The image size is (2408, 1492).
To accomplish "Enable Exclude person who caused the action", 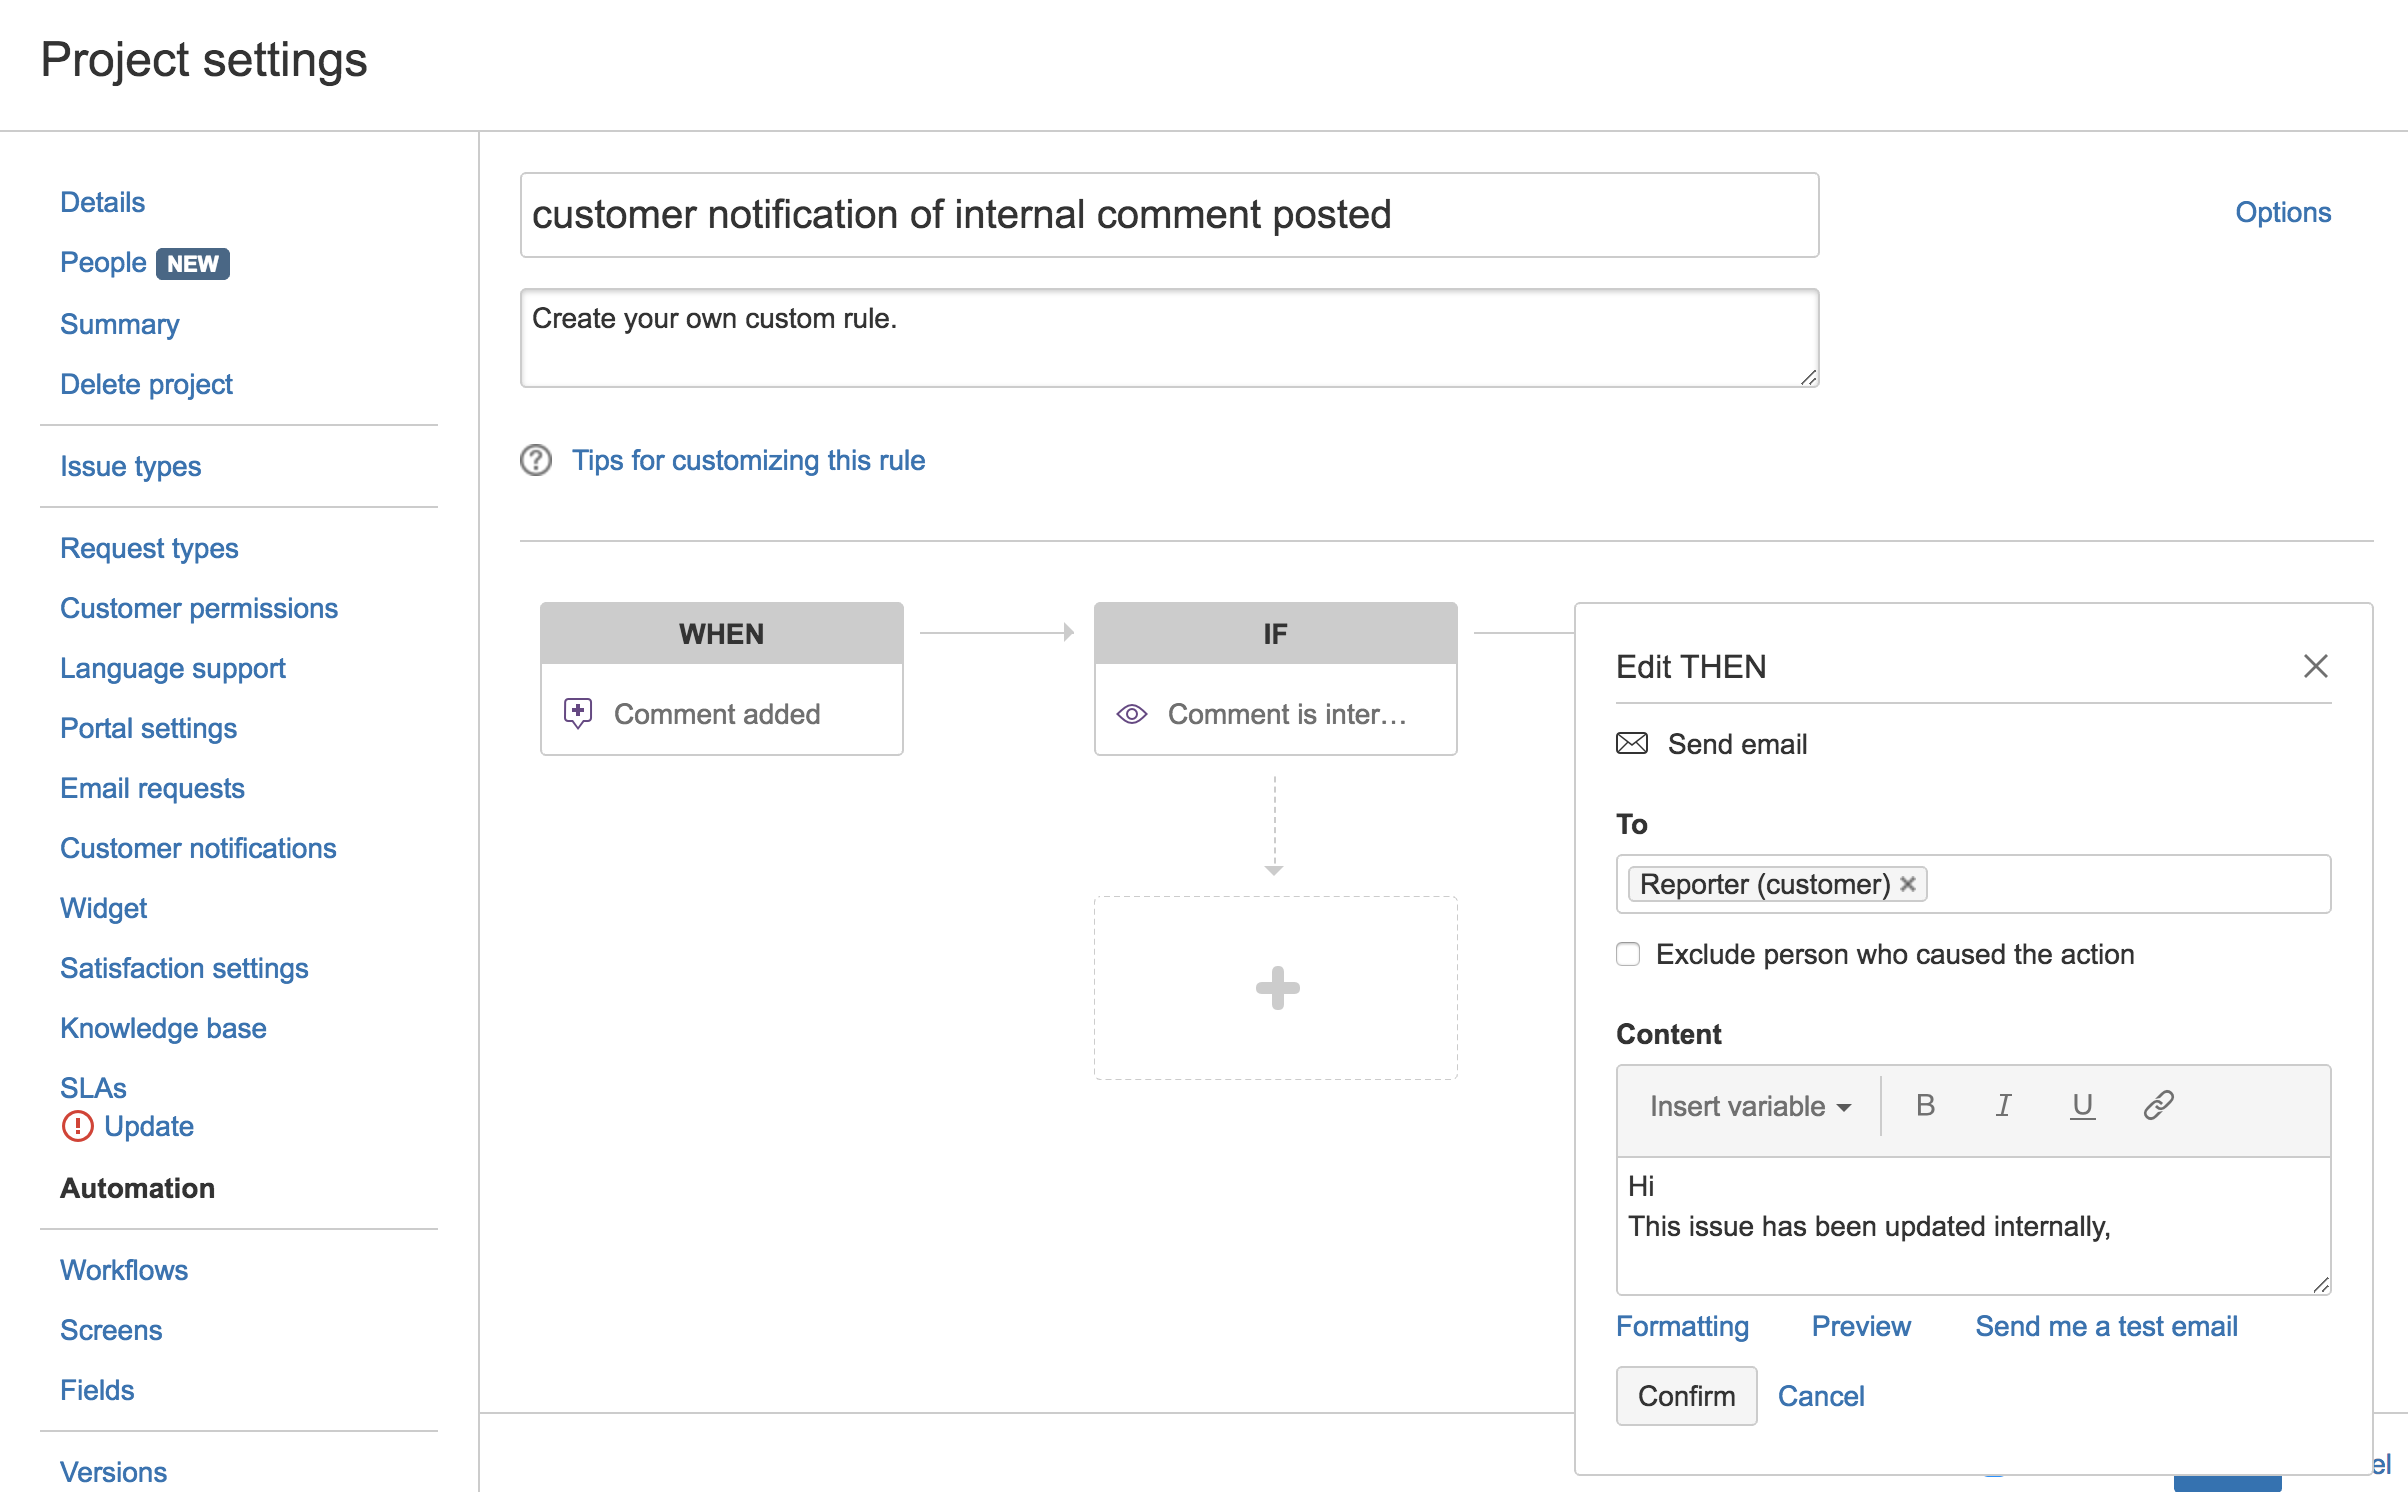I will point(1627,954).
